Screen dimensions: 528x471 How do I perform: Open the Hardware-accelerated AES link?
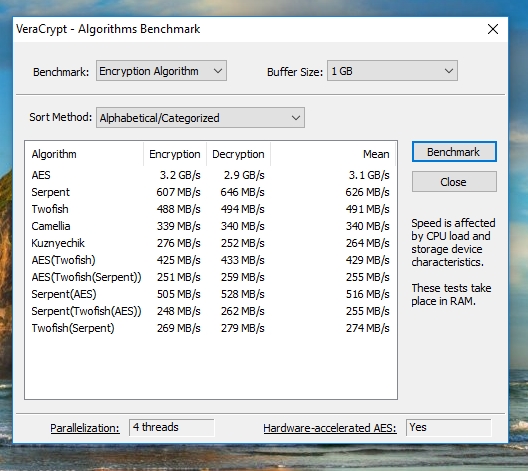click(x=330, y=428)
